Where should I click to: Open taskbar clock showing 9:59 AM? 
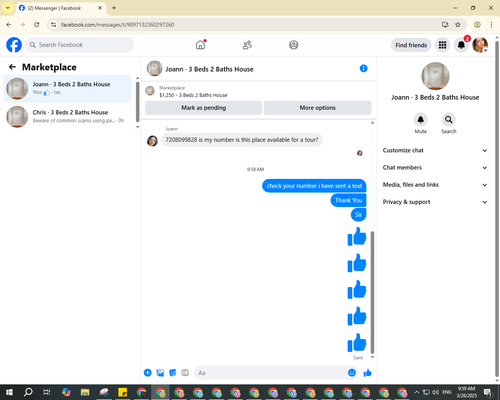point(466,392)
